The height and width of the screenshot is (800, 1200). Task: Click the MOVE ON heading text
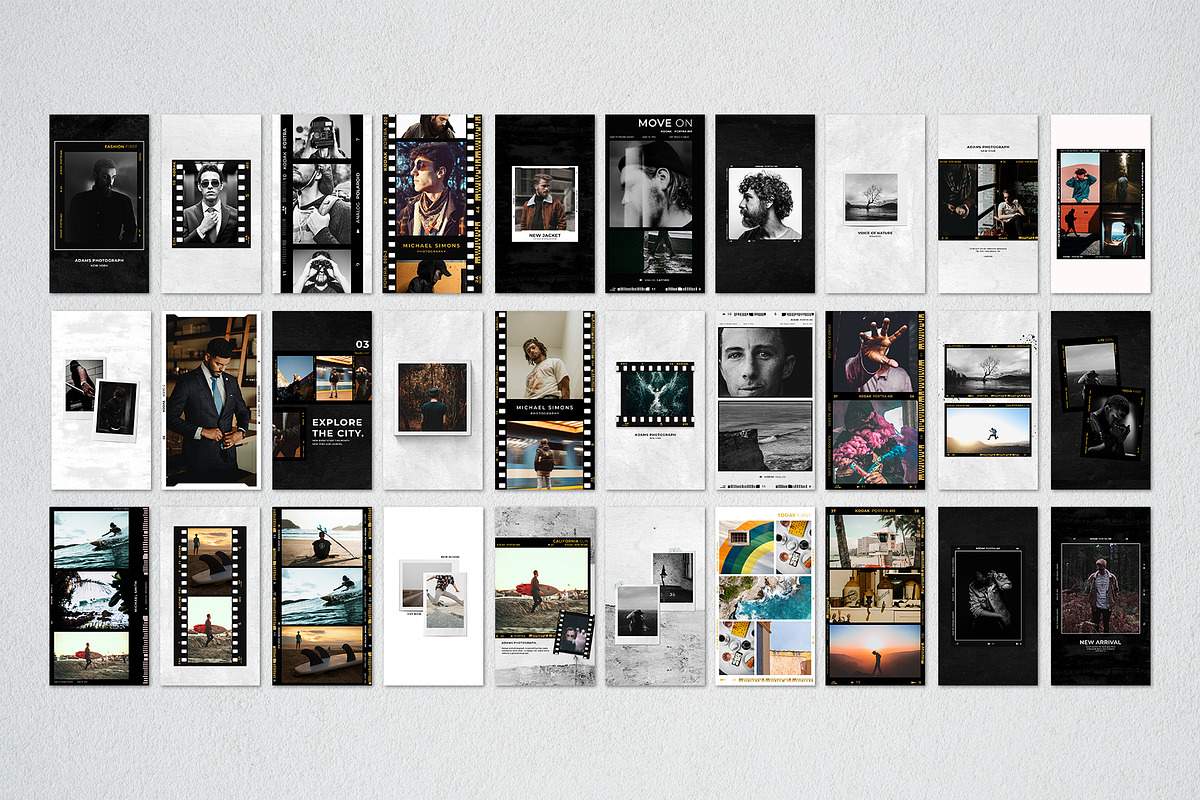[666, 123]
